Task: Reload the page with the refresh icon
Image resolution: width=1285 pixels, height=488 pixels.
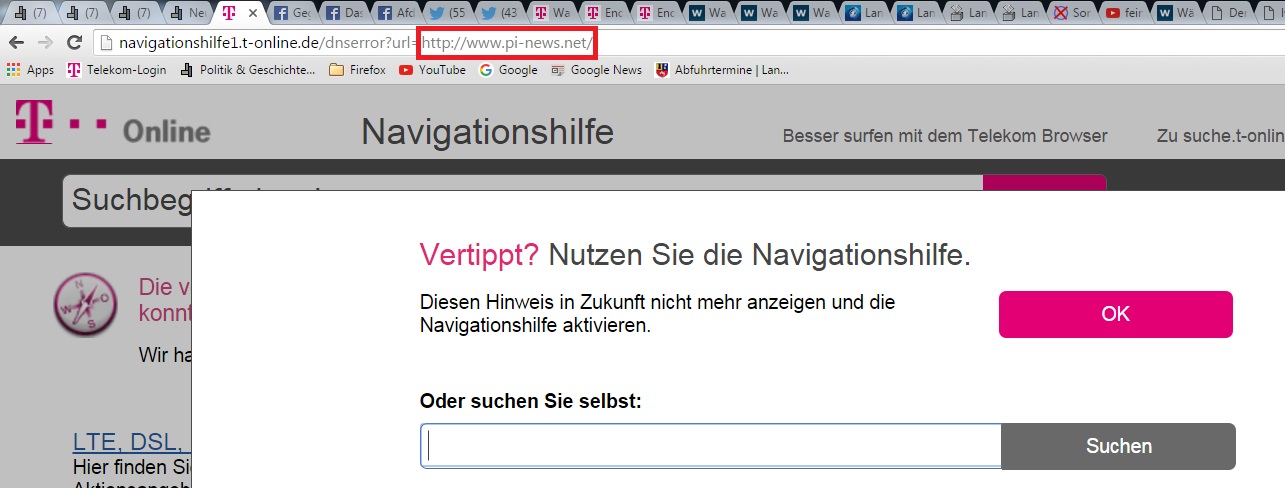Action: click(x=74, y=43)
